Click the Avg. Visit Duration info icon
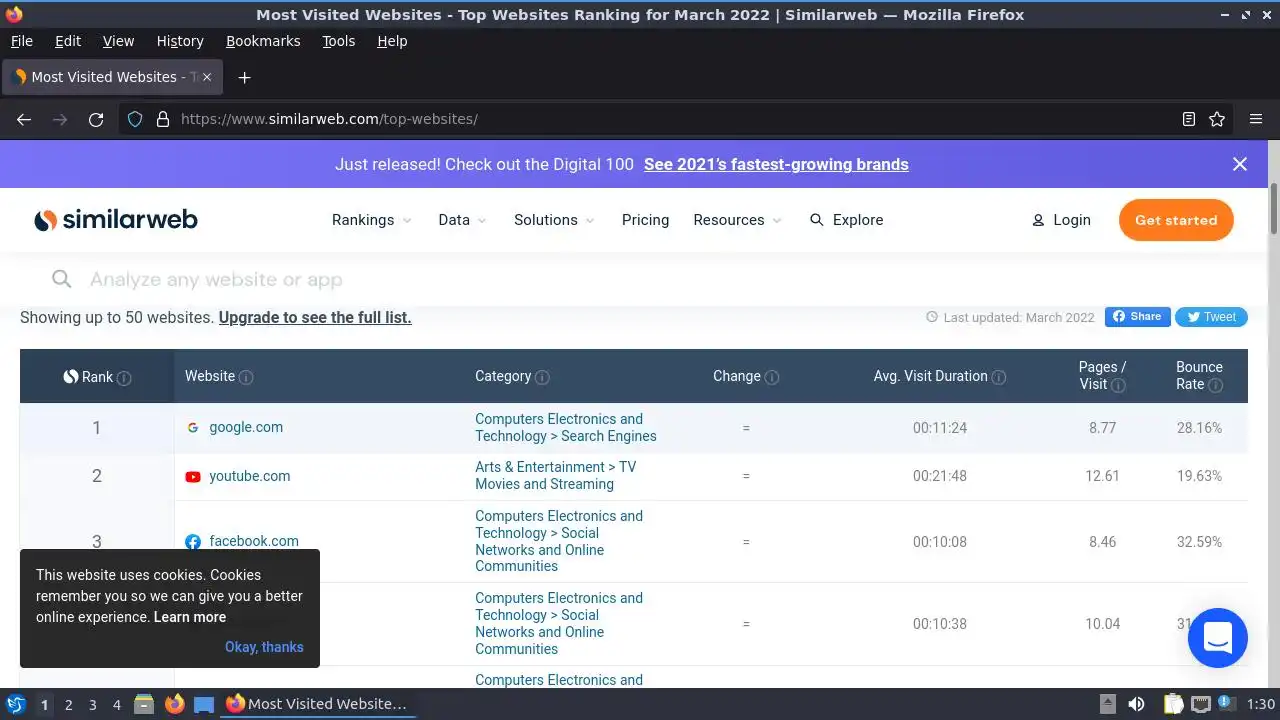This screenshot has height=720, width=1280. (x=999, y=377)
